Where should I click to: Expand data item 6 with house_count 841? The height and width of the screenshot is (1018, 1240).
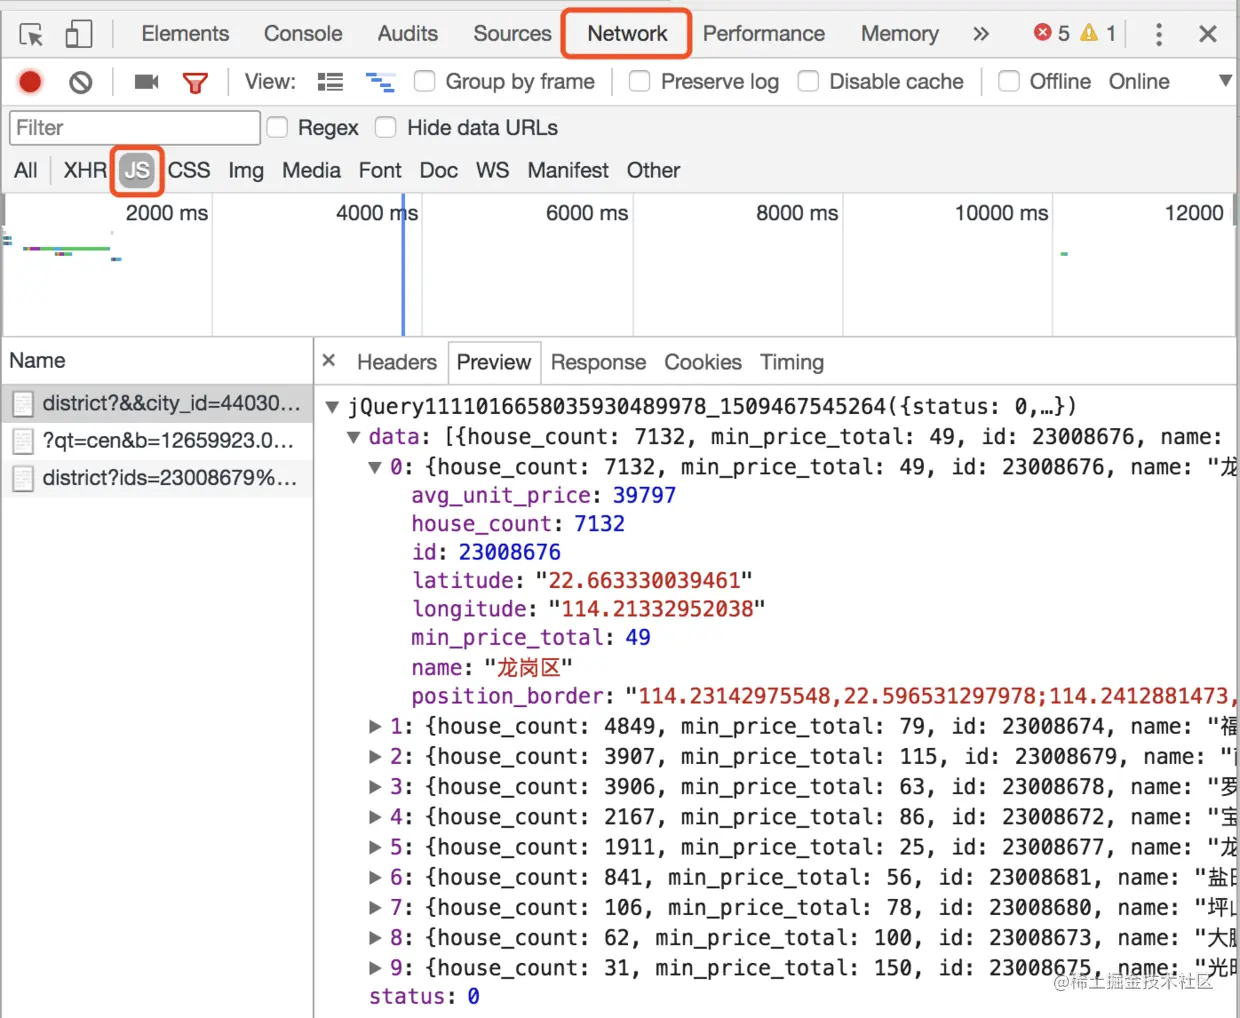tap(375, 877)
